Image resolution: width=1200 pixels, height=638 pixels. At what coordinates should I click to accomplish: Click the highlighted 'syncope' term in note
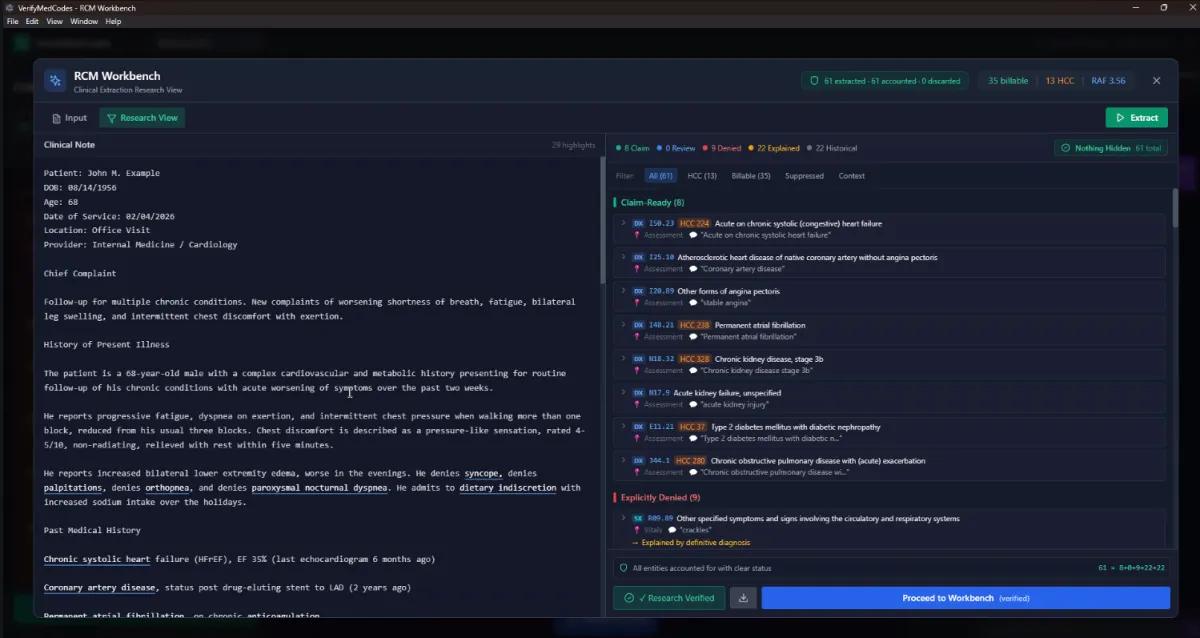[x=483, y=473]
